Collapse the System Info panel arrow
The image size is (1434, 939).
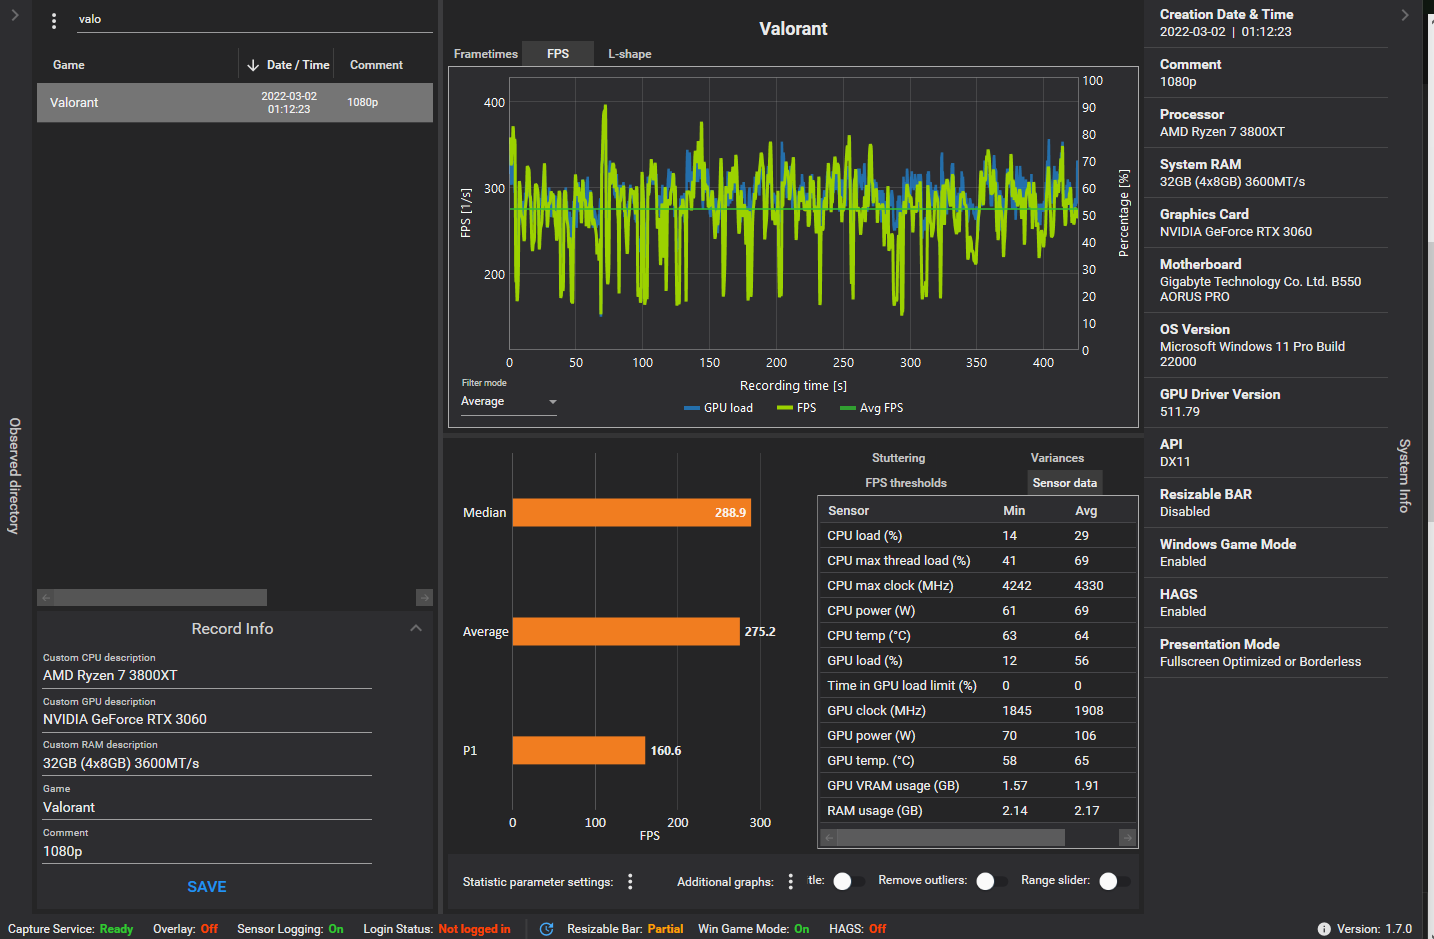click(1405, 15)
